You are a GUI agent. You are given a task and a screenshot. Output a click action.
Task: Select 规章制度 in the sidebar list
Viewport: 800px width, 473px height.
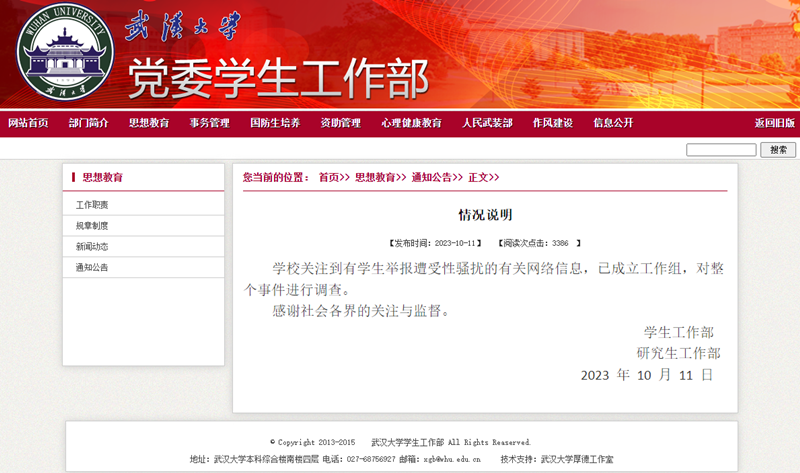[x=92, y=226]
